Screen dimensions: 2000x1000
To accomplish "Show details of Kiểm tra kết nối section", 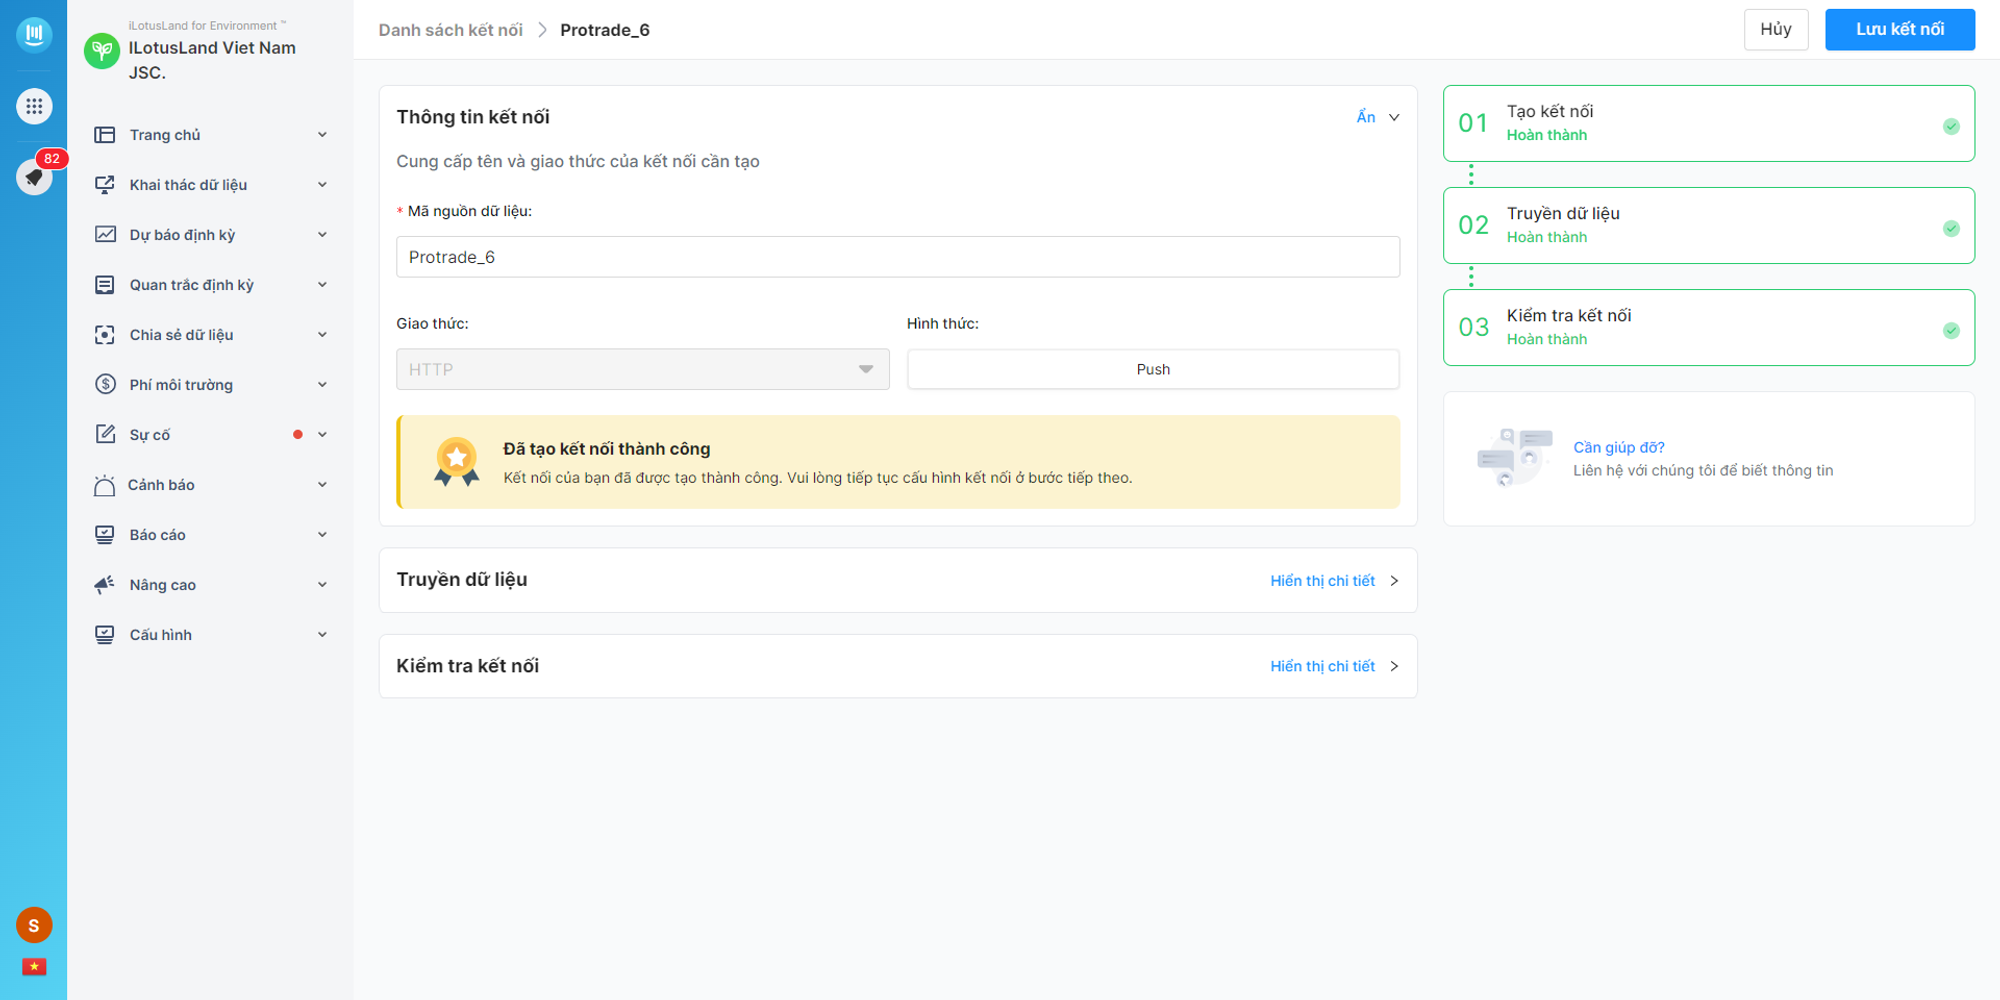I will (x=1334, y=666).
